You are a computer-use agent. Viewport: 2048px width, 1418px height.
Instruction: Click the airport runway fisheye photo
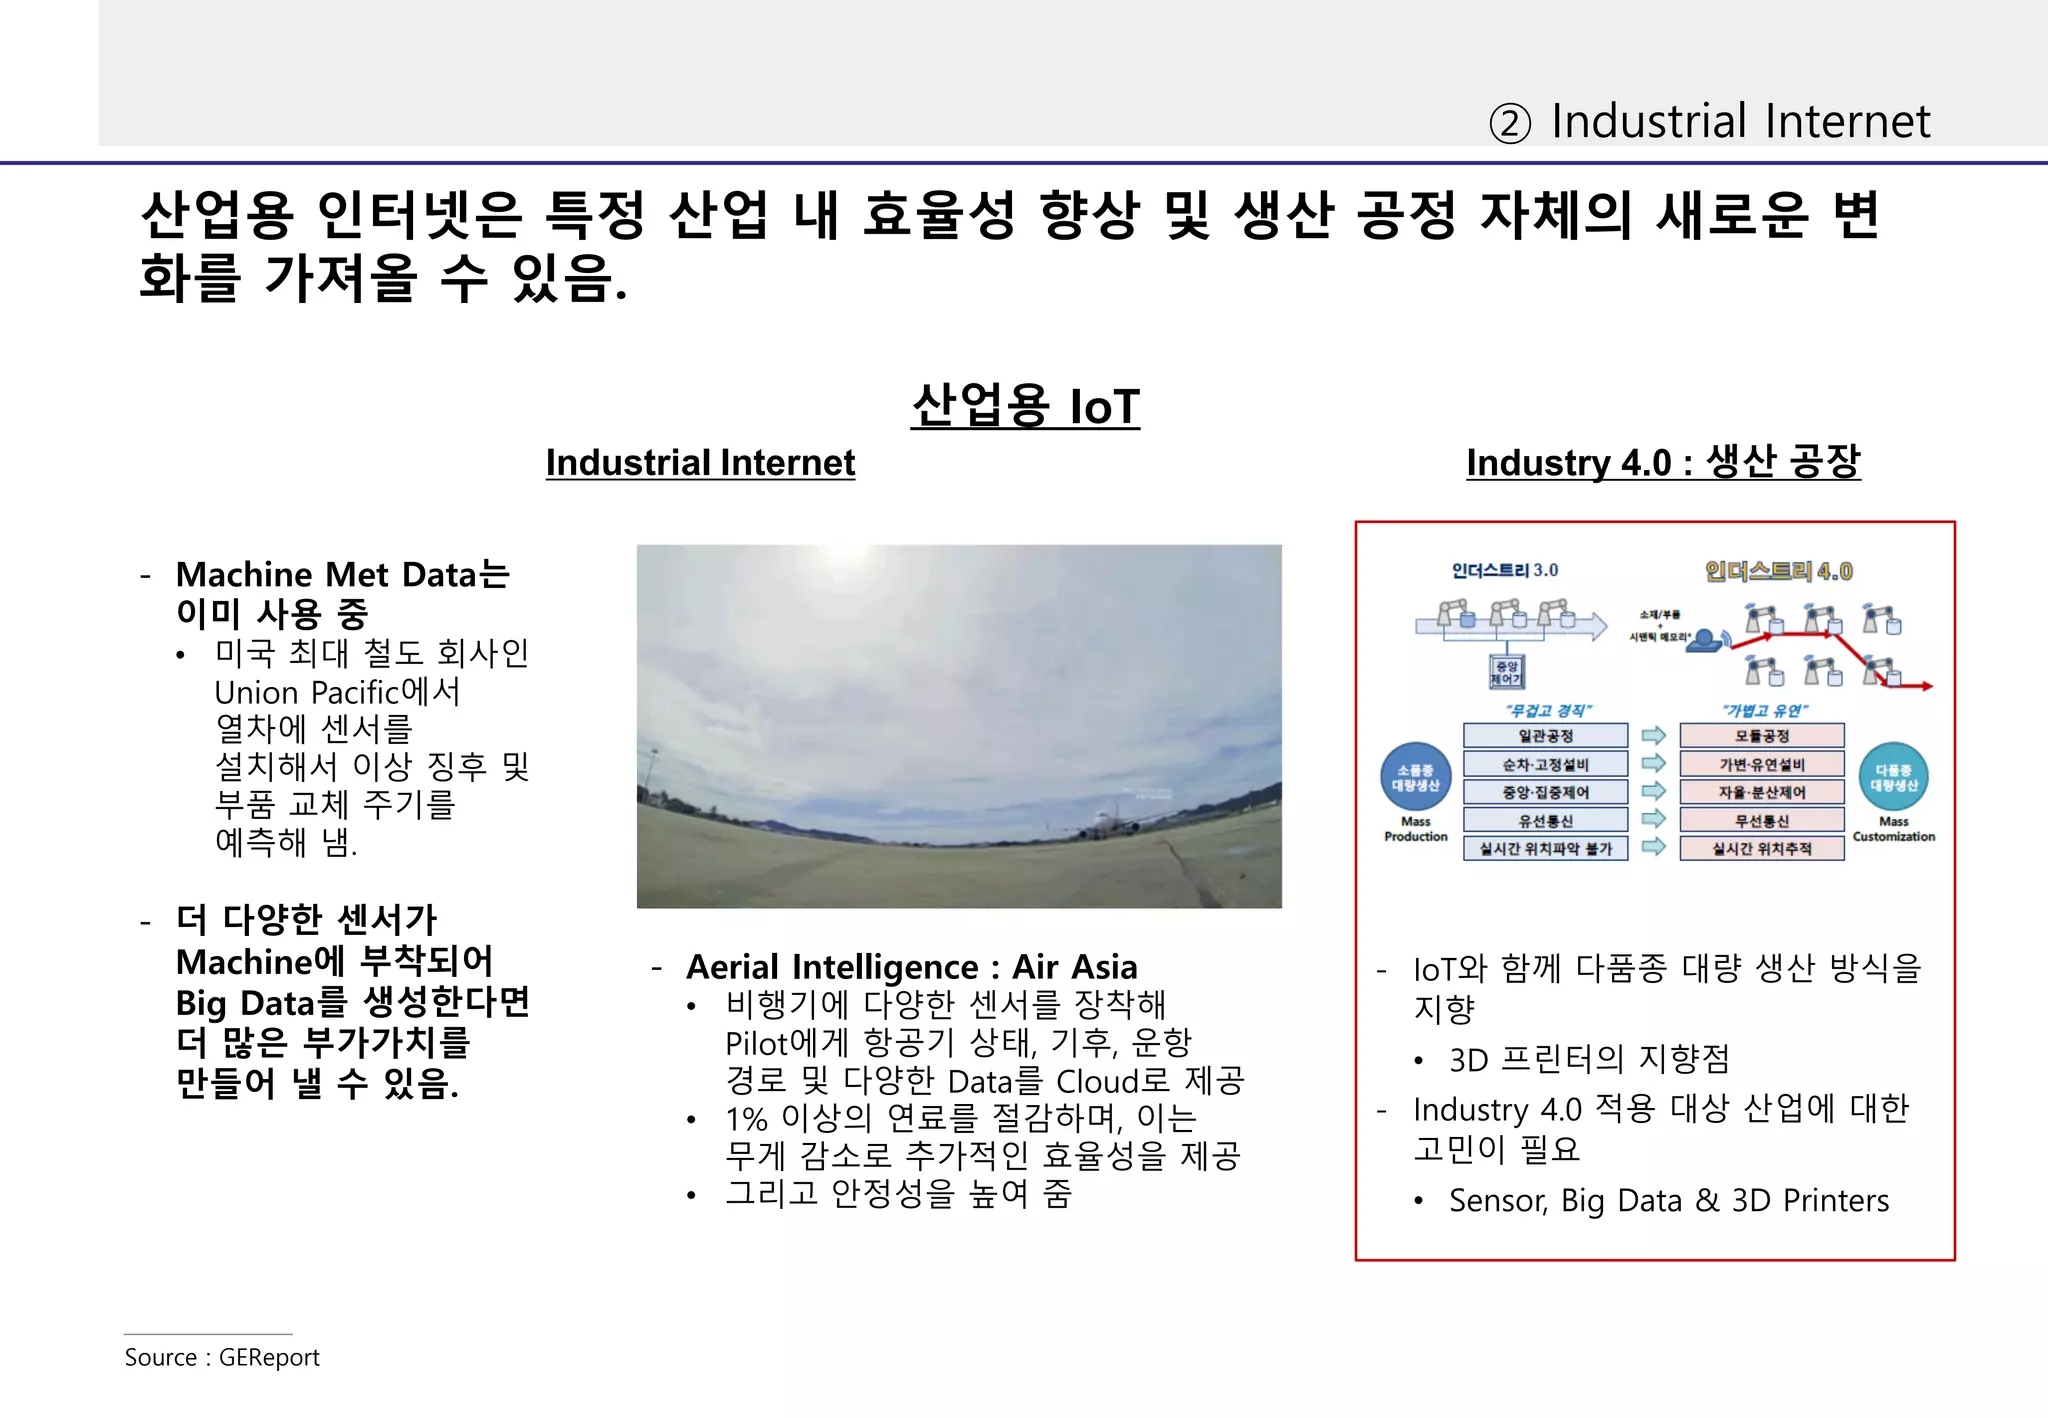[959, 726]
